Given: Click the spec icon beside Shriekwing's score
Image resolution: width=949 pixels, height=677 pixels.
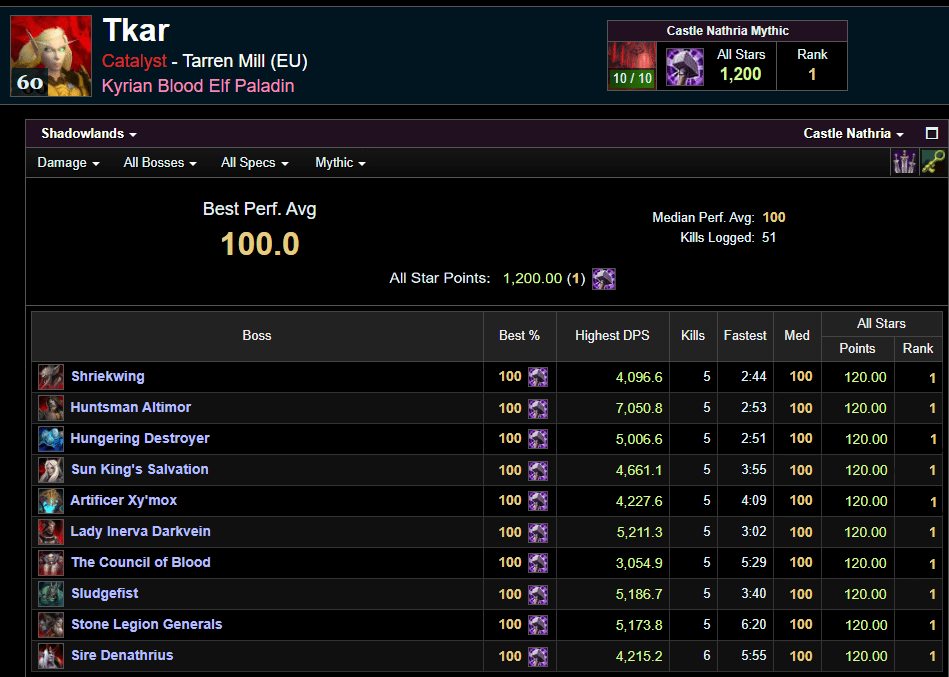Looking at the screenshot, I should click(x=539, y=377).
